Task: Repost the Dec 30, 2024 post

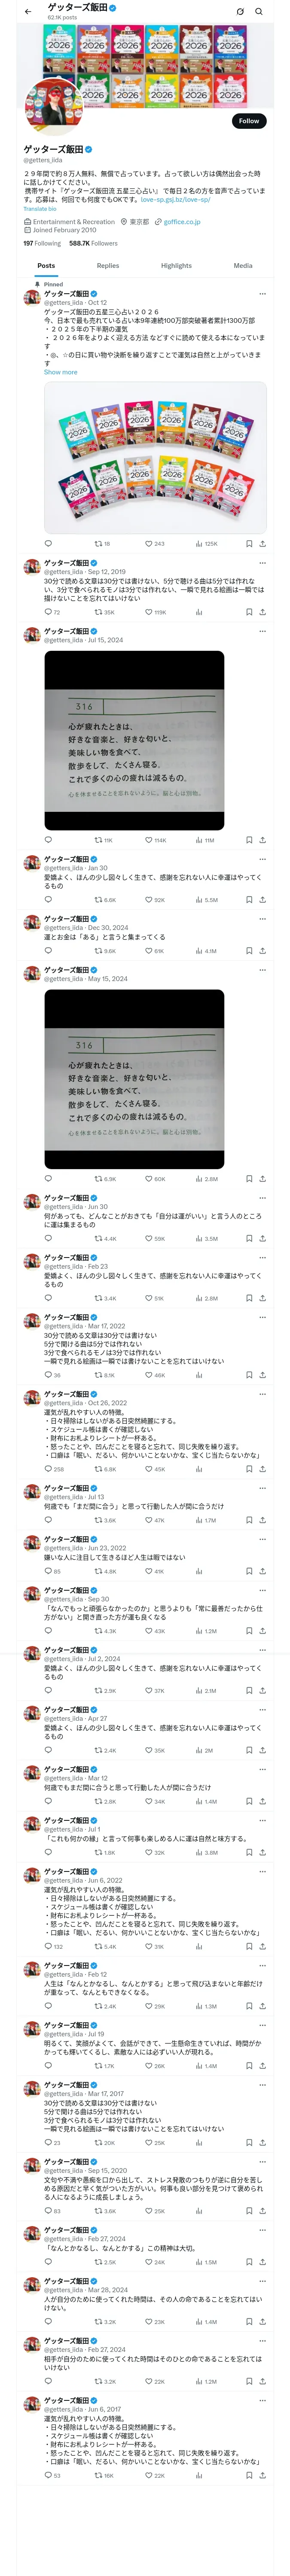Action: coord(98,951)
